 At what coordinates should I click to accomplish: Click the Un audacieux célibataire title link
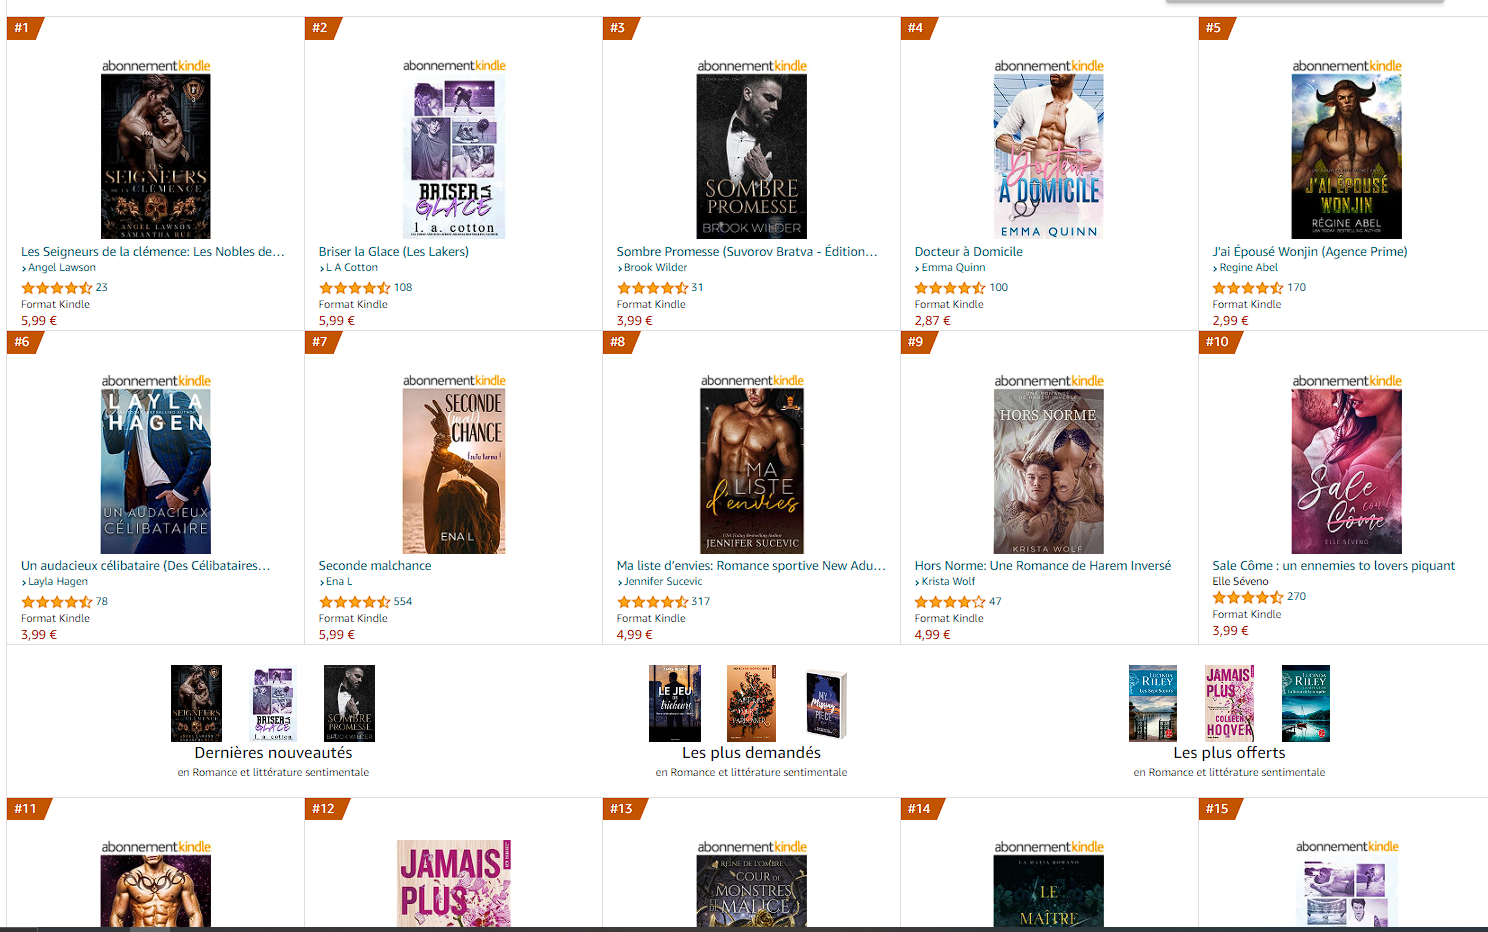pyautogui.click(x=146, y=566)
